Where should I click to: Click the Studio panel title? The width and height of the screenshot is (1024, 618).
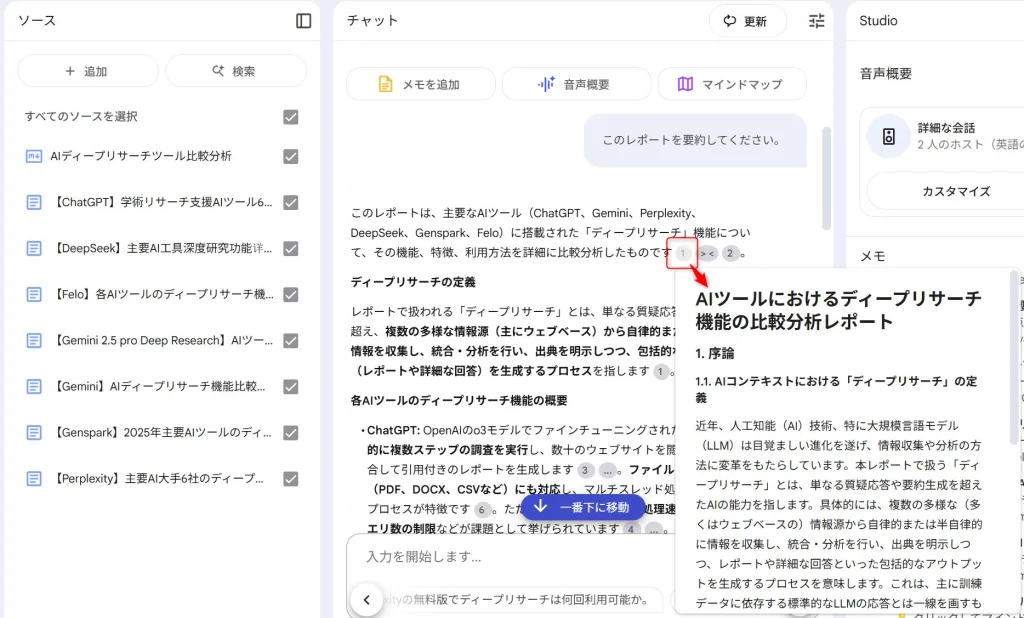(x=878, y=21)
